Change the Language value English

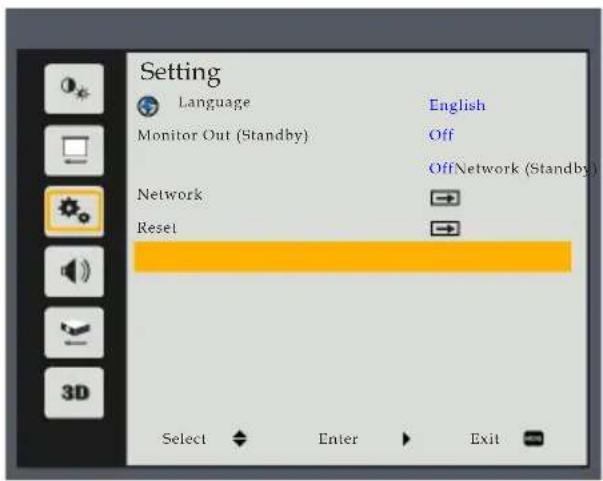[x=457, y=105]
